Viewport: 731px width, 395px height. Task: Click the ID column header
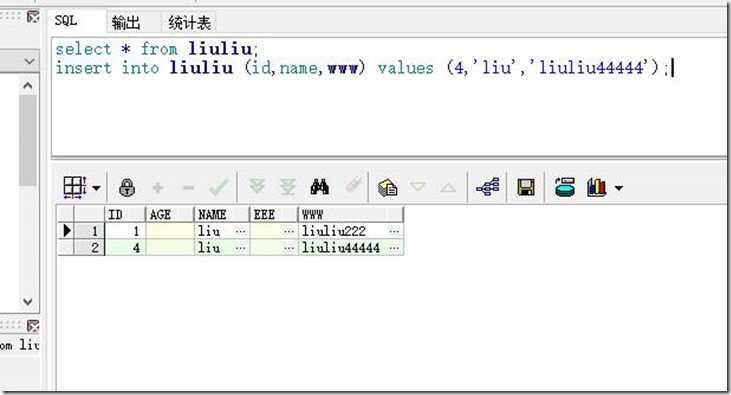point(124,215)
